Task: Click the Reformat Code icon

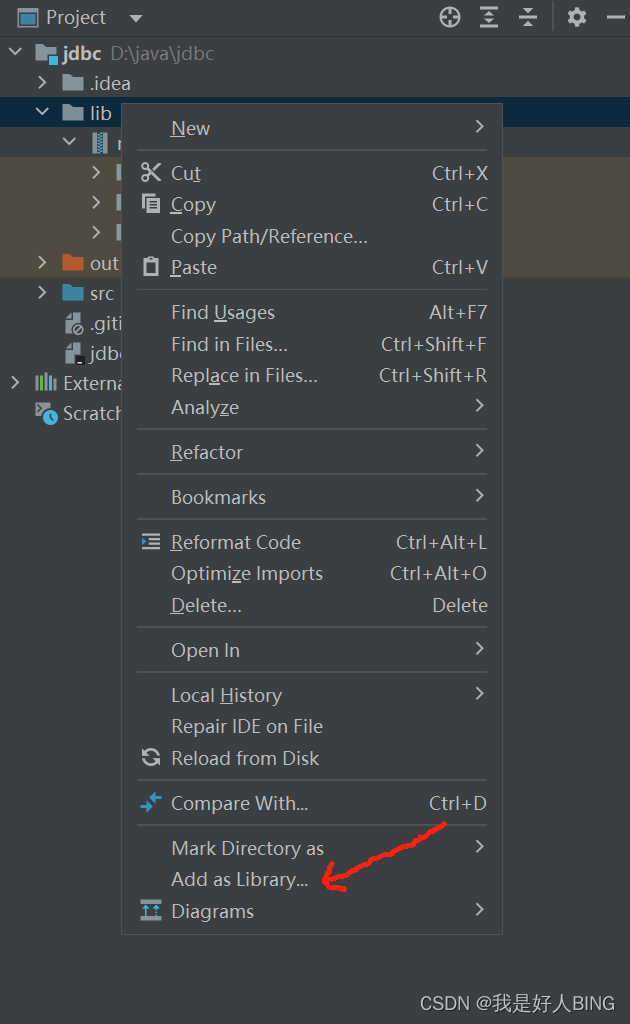Action: point(151,541)
